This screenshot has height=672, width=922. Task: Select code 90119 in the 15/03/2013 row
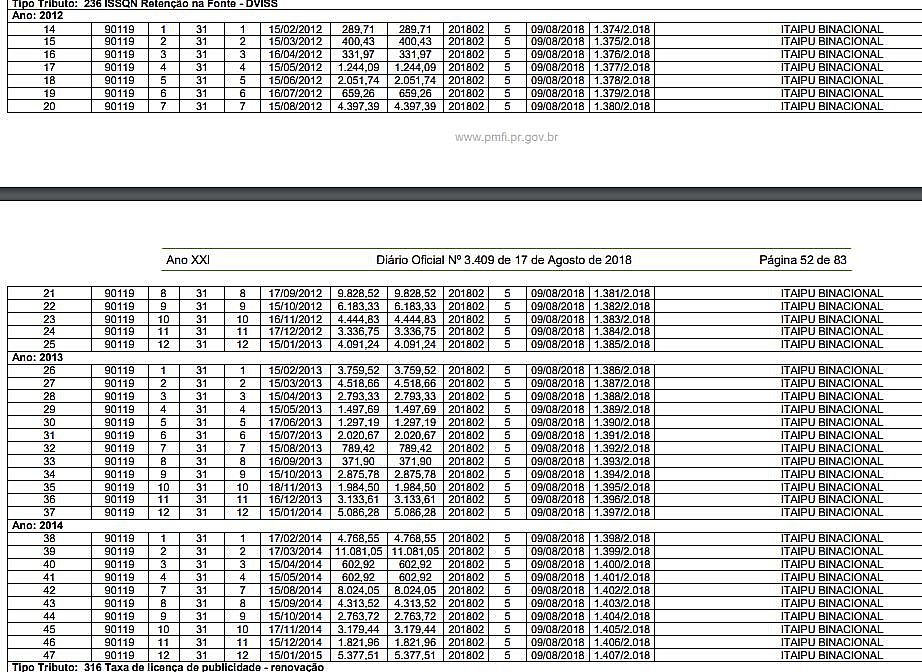tap(119, 383)
